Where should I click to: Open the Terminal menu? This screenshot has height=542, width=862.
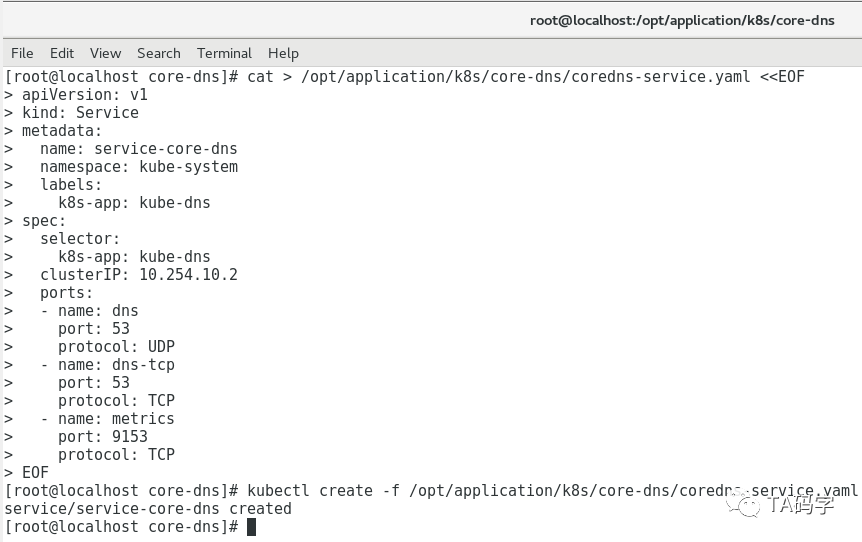pos(224,53)
